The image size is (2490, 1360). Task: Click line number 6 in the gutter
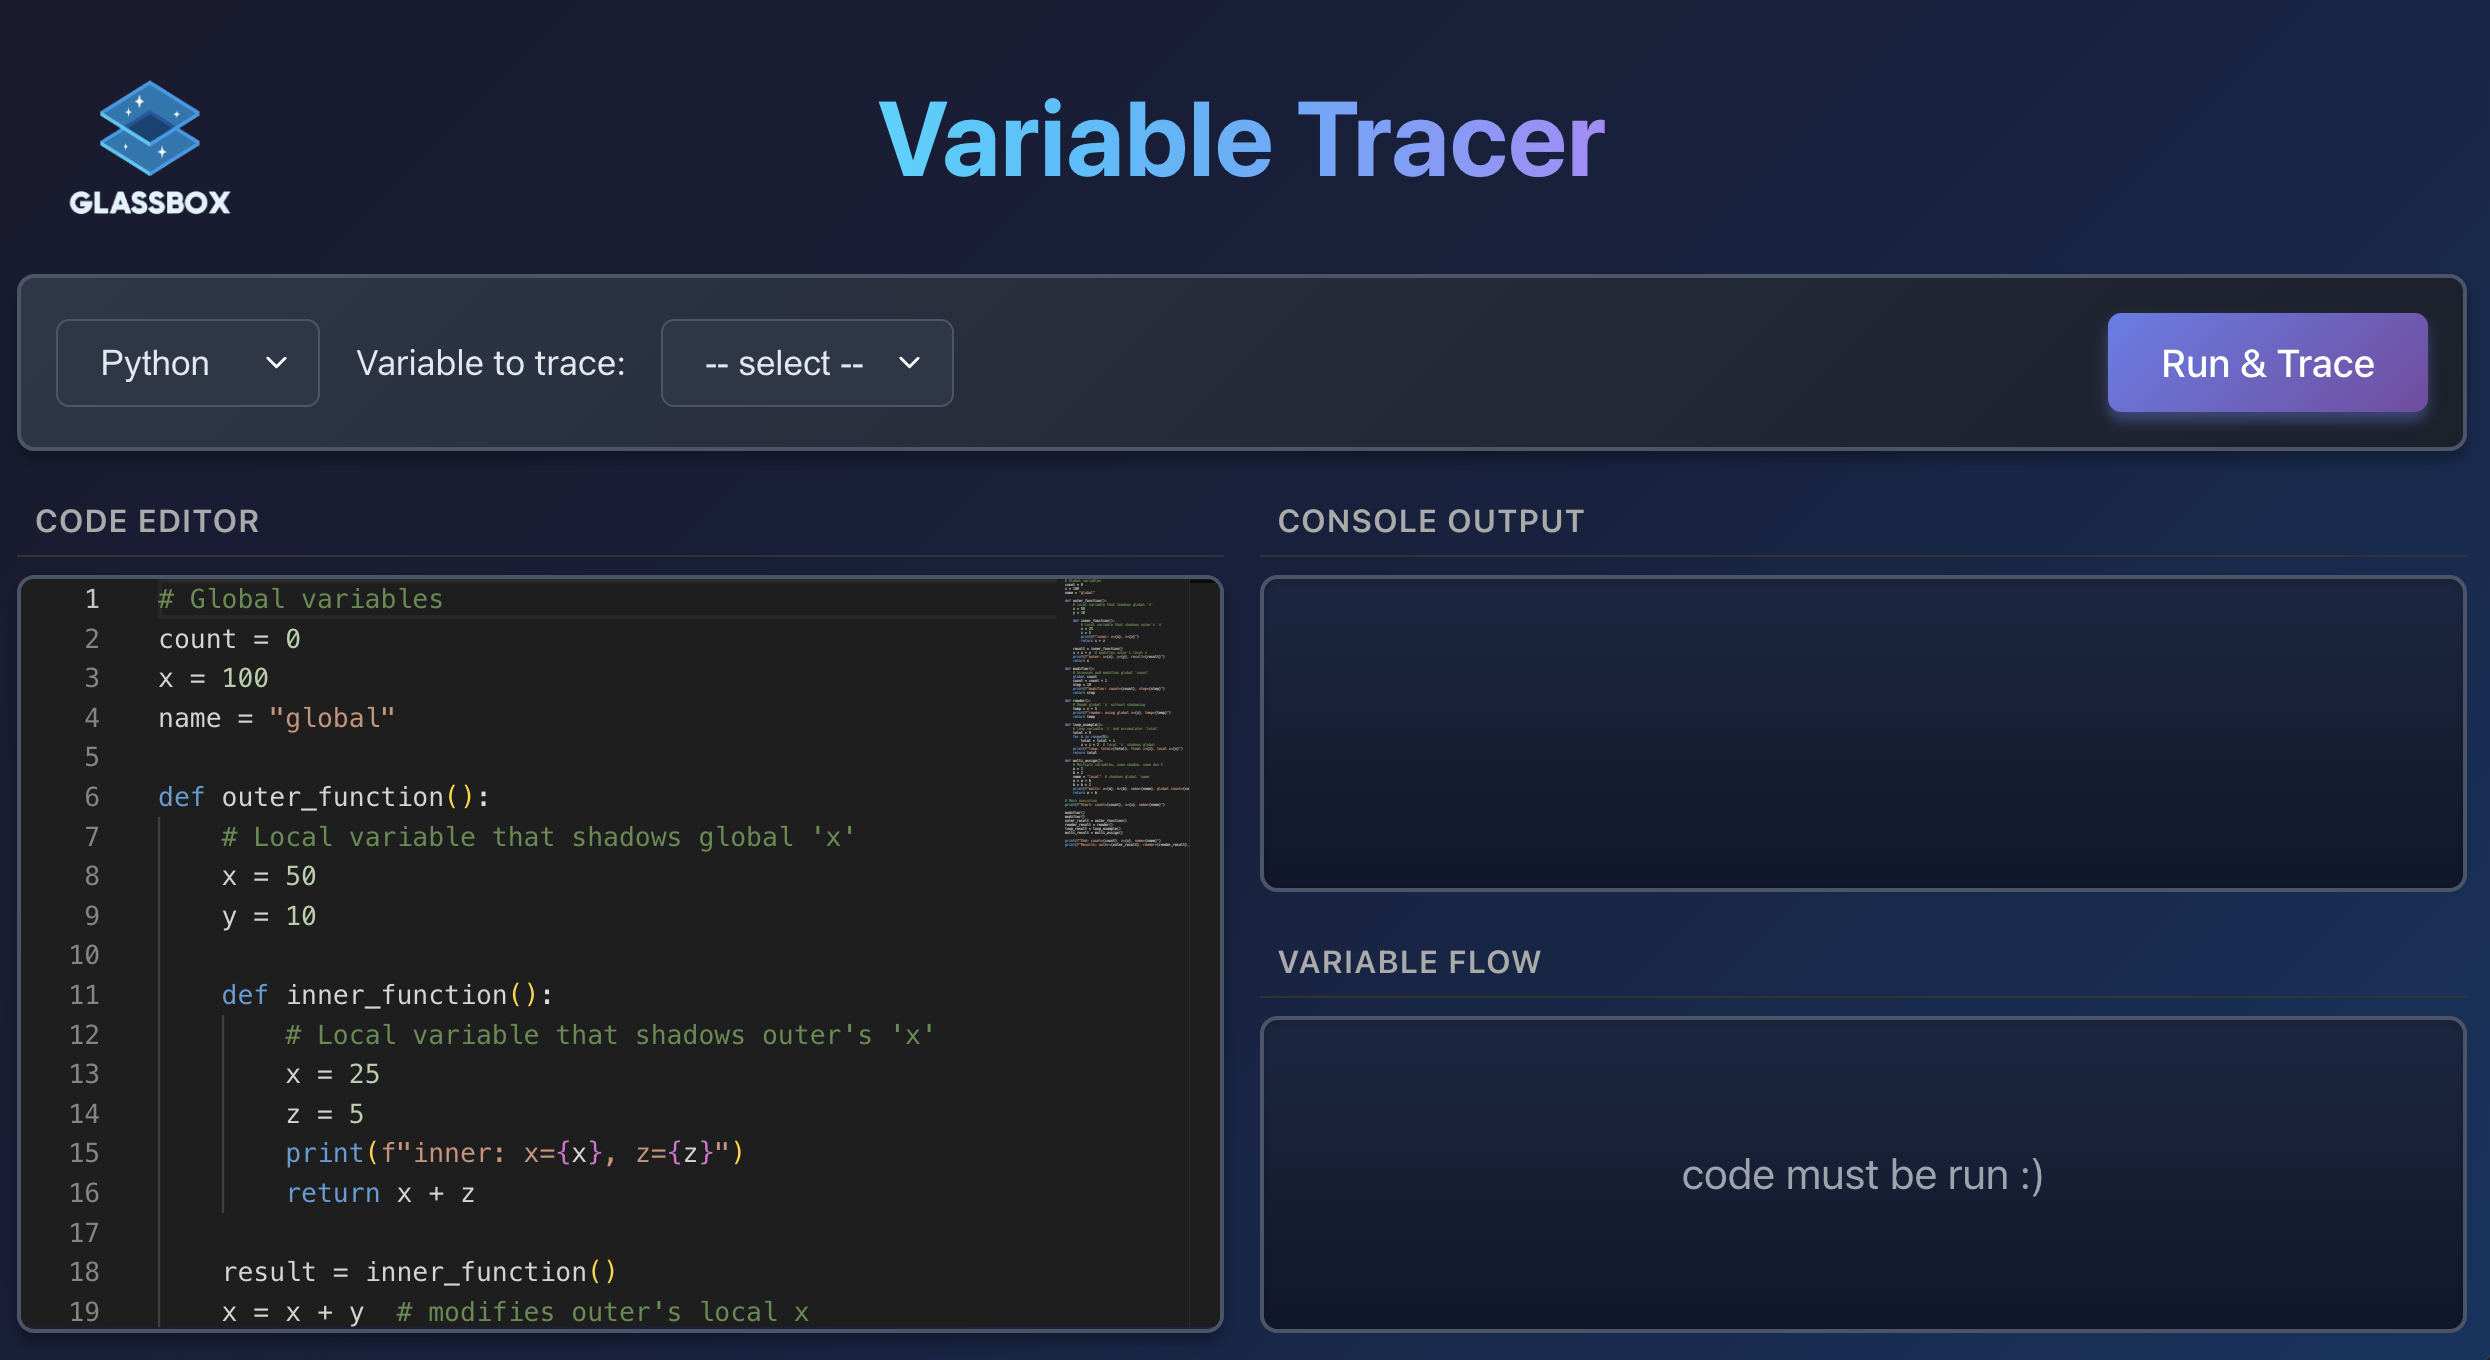coord(91,797)
